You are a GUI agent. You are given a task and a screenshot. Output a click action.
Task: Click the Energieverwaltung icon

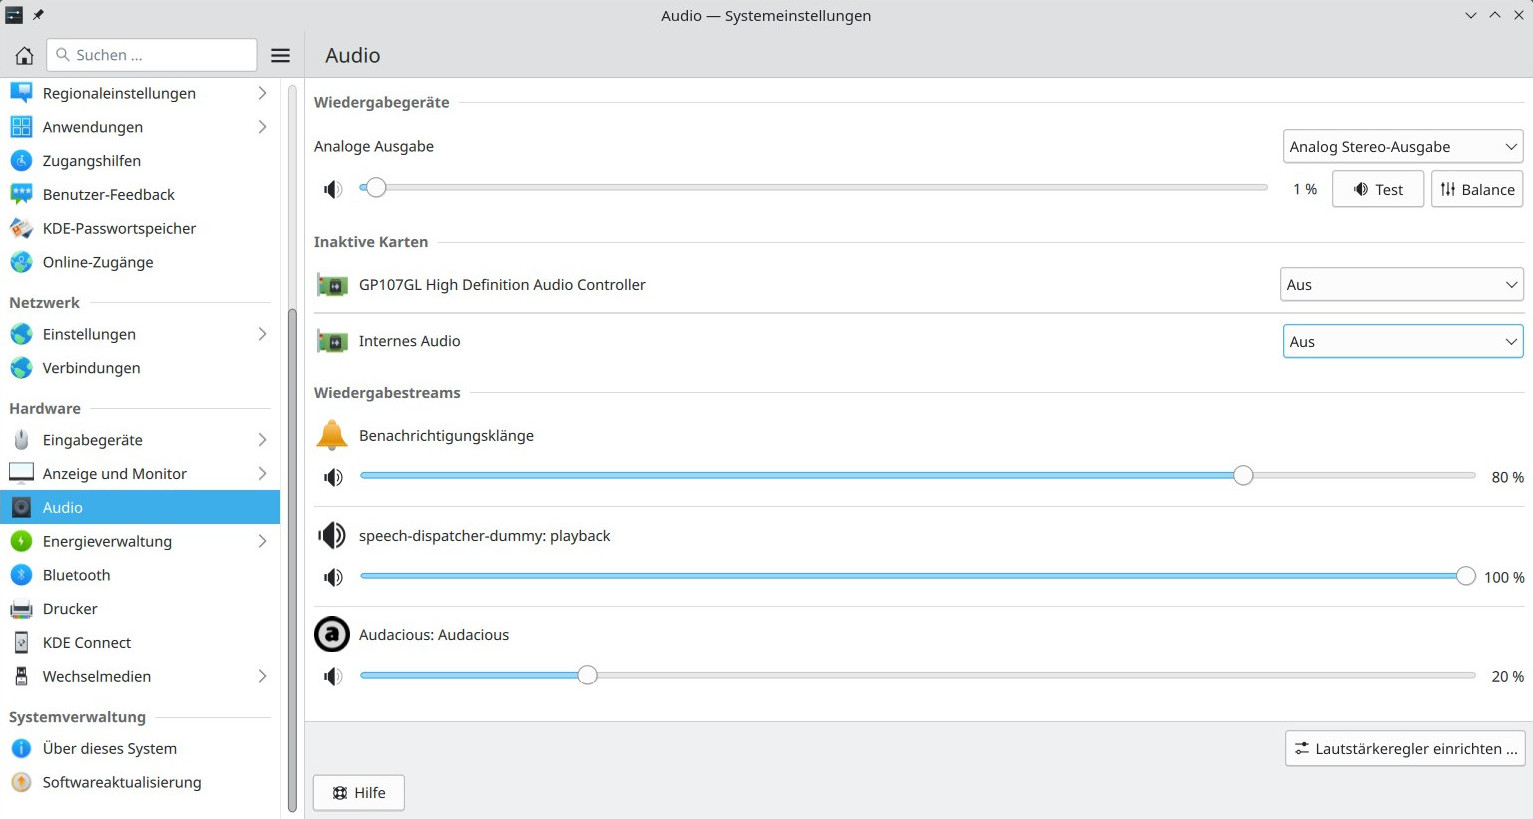pyautogui.click(x=21, y=541)
